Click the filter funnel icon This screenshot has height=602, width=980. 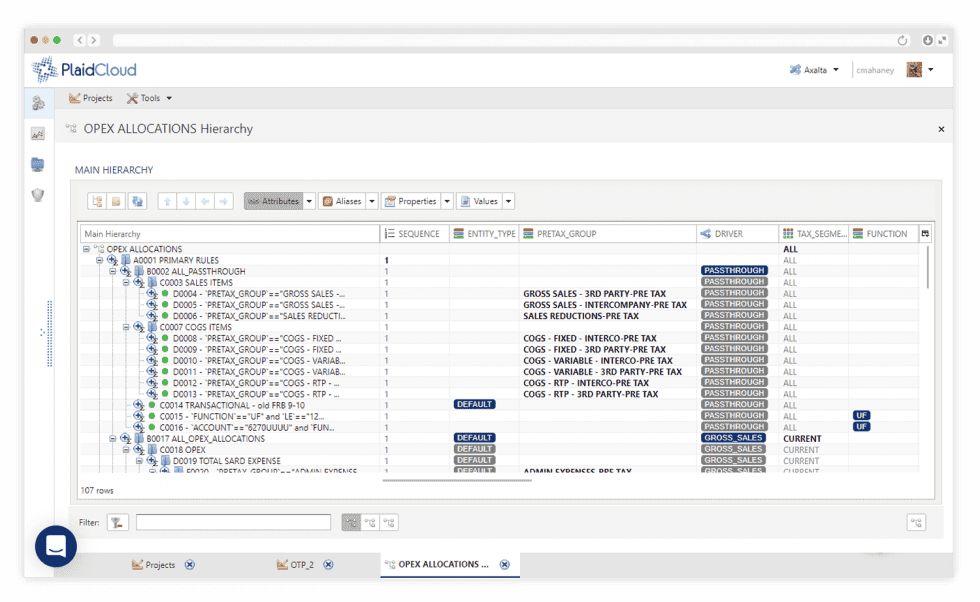pyautogui.click(x=118, y=523)
